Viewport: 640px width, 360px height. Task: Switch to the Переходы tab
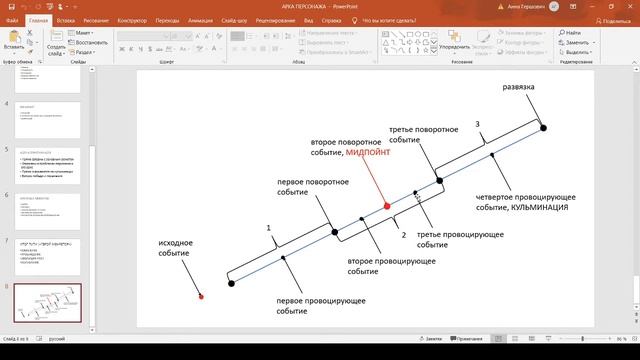[167, 20]
